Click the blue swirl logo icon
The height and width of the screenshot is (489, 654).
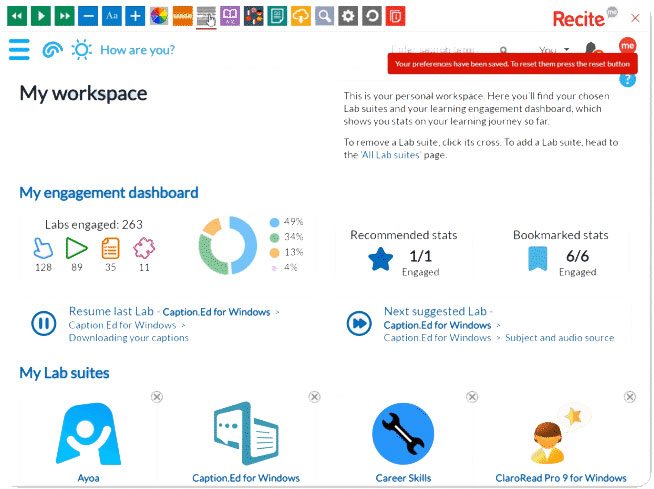tap(53, 50)
